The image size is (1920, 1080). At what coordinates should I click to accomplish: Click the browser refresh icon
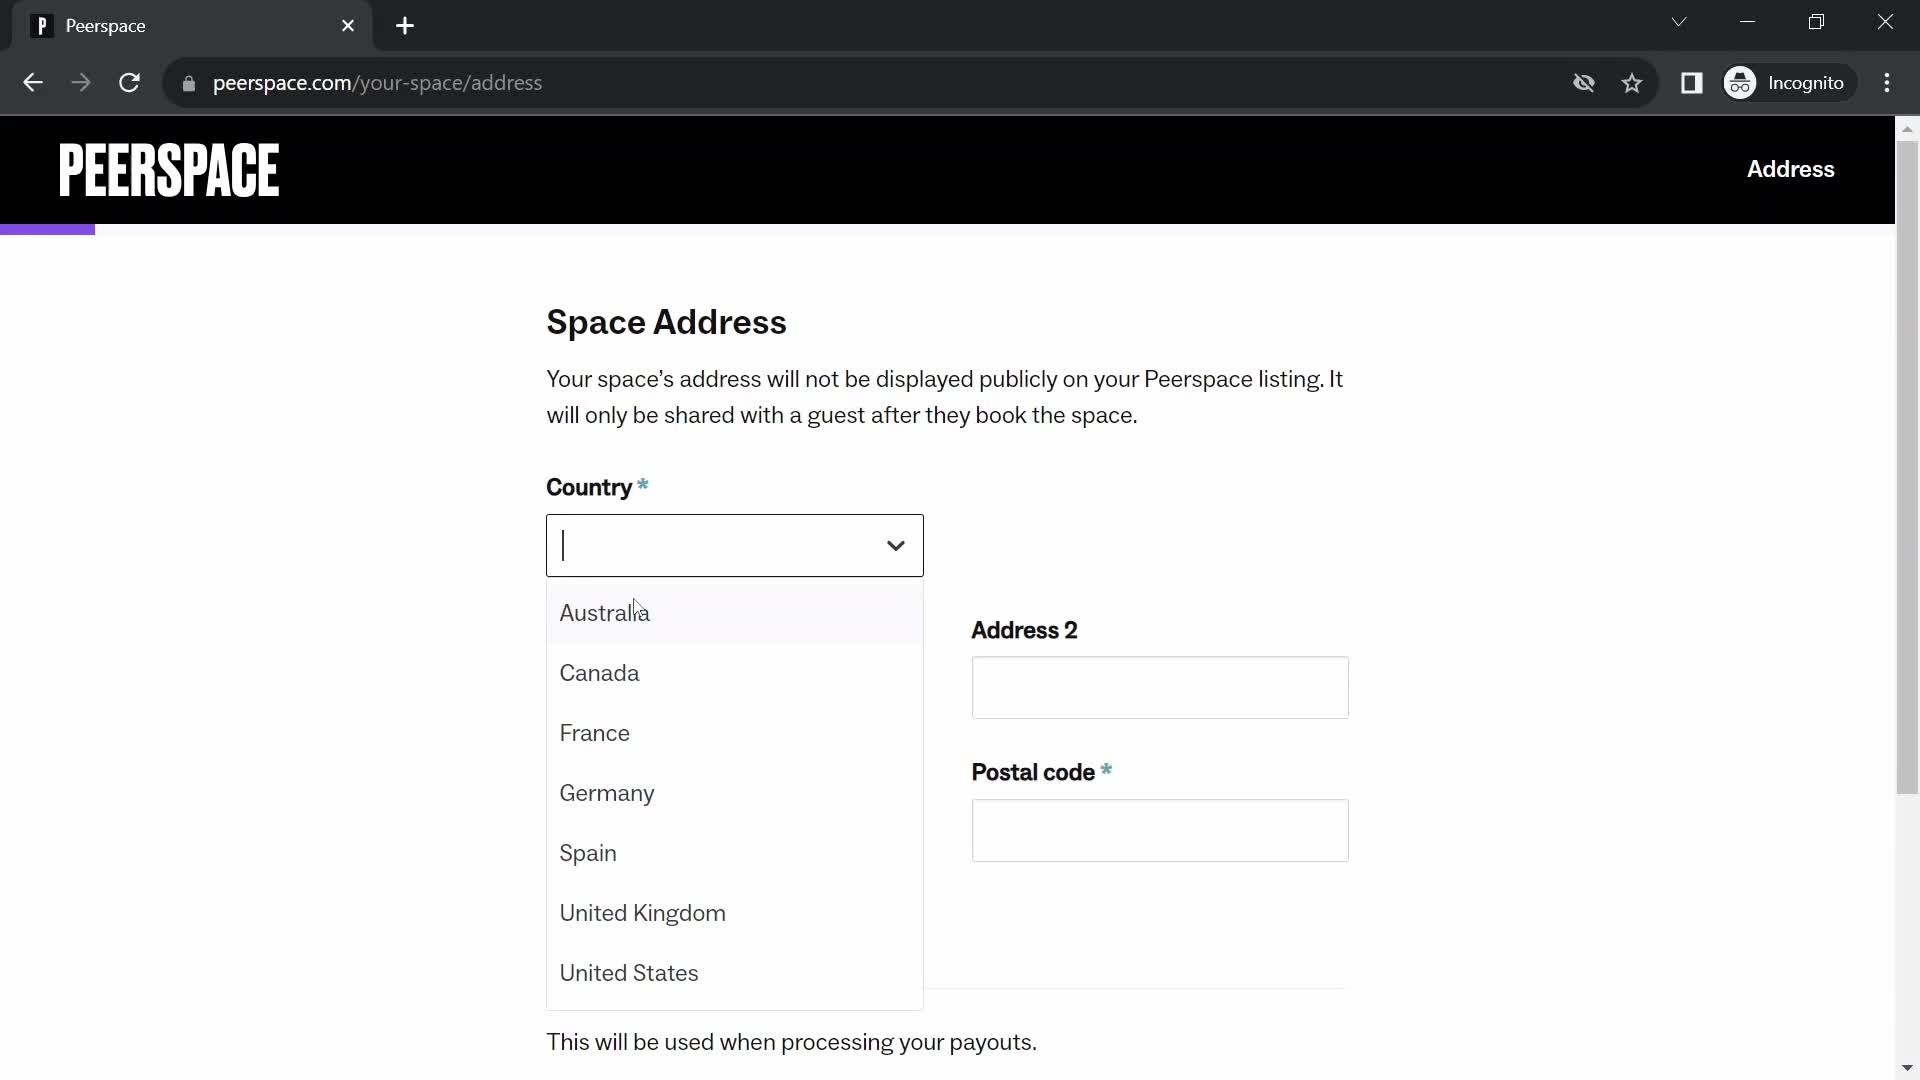point(129,82)
